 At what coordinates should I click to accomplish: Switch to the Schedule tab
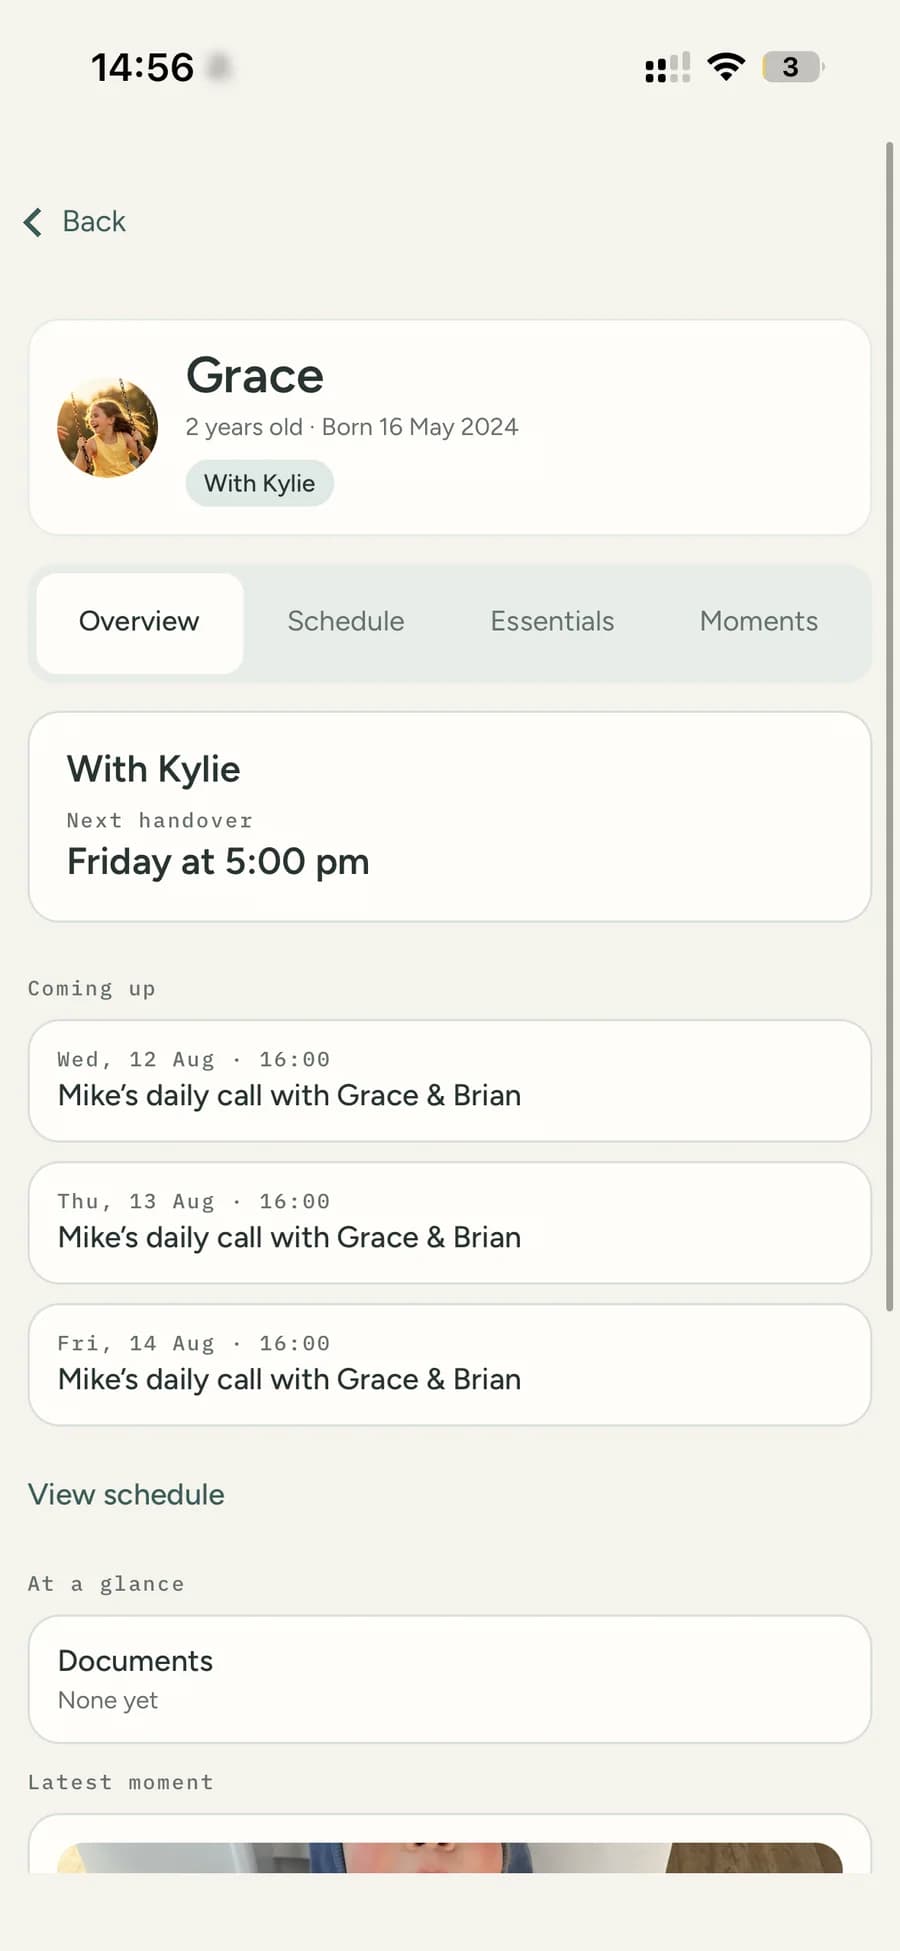coord(346,622)
